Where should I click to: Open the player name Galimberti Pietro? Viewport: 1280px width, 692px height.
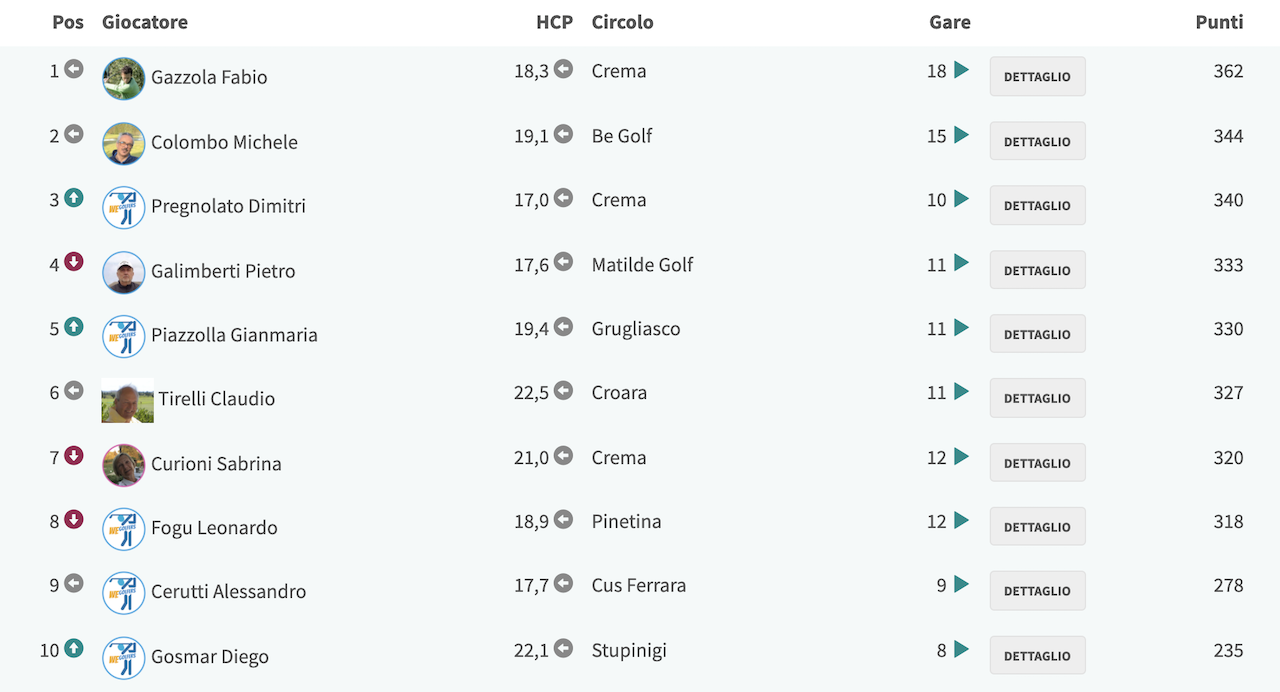[x=223, y=271]
